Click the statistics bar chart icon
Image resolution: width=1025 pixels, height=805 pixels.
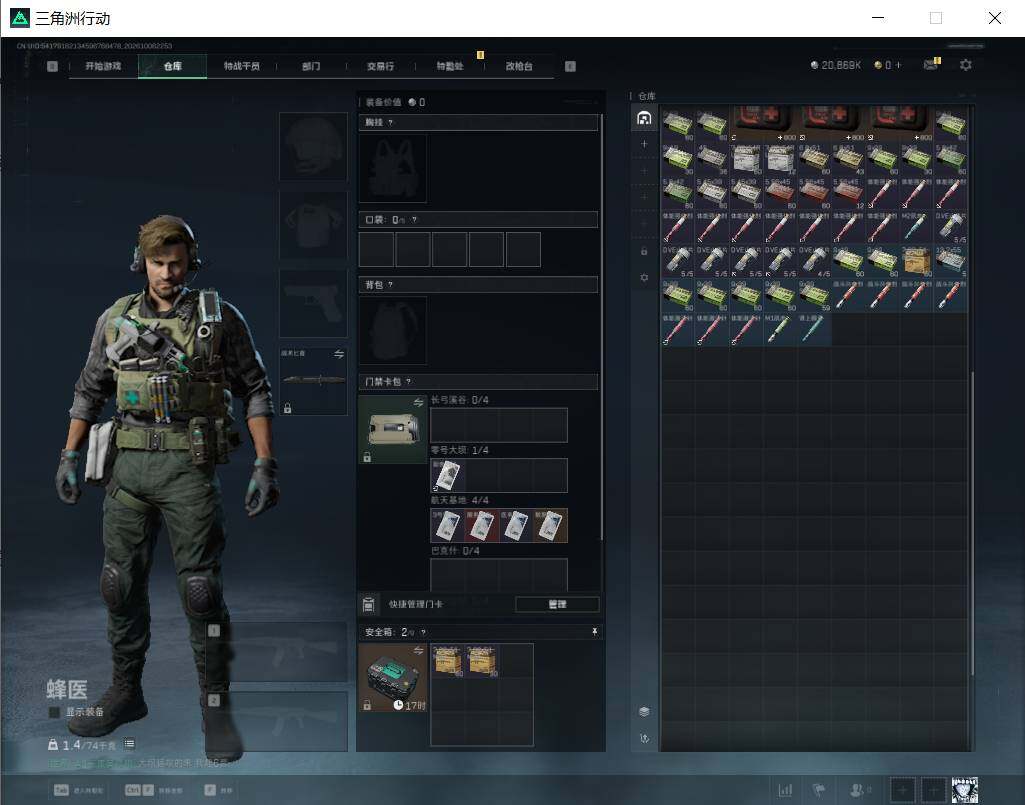click(x=785, y=790)
